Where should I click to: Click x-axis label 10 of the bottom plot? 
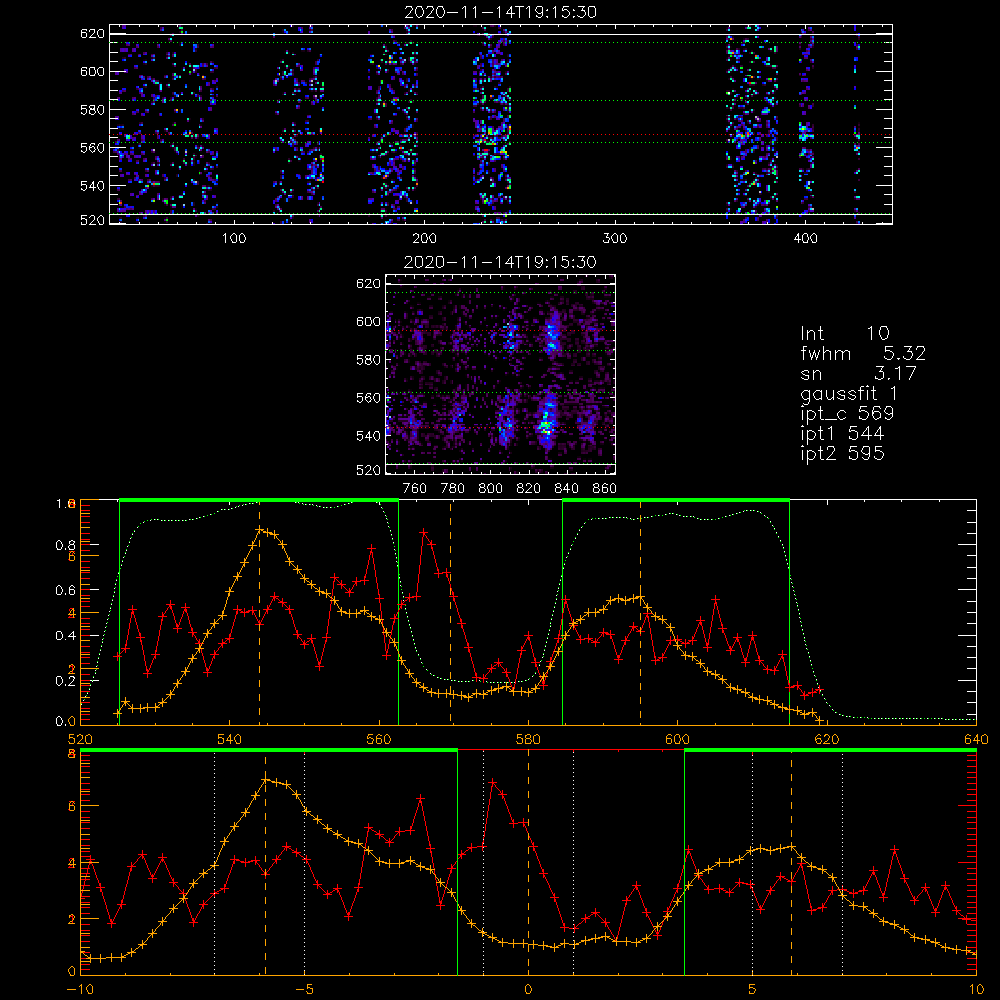click(976, 990)
